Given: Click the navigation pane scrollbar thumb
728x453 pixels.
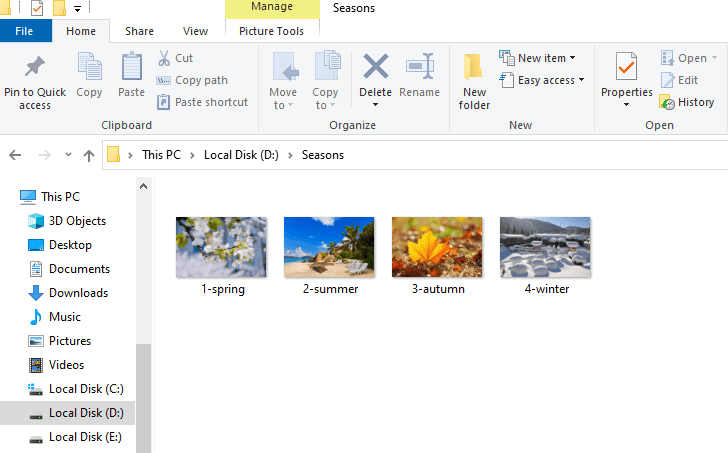Looking at the screenshot, I should click(x=143, y=398).
